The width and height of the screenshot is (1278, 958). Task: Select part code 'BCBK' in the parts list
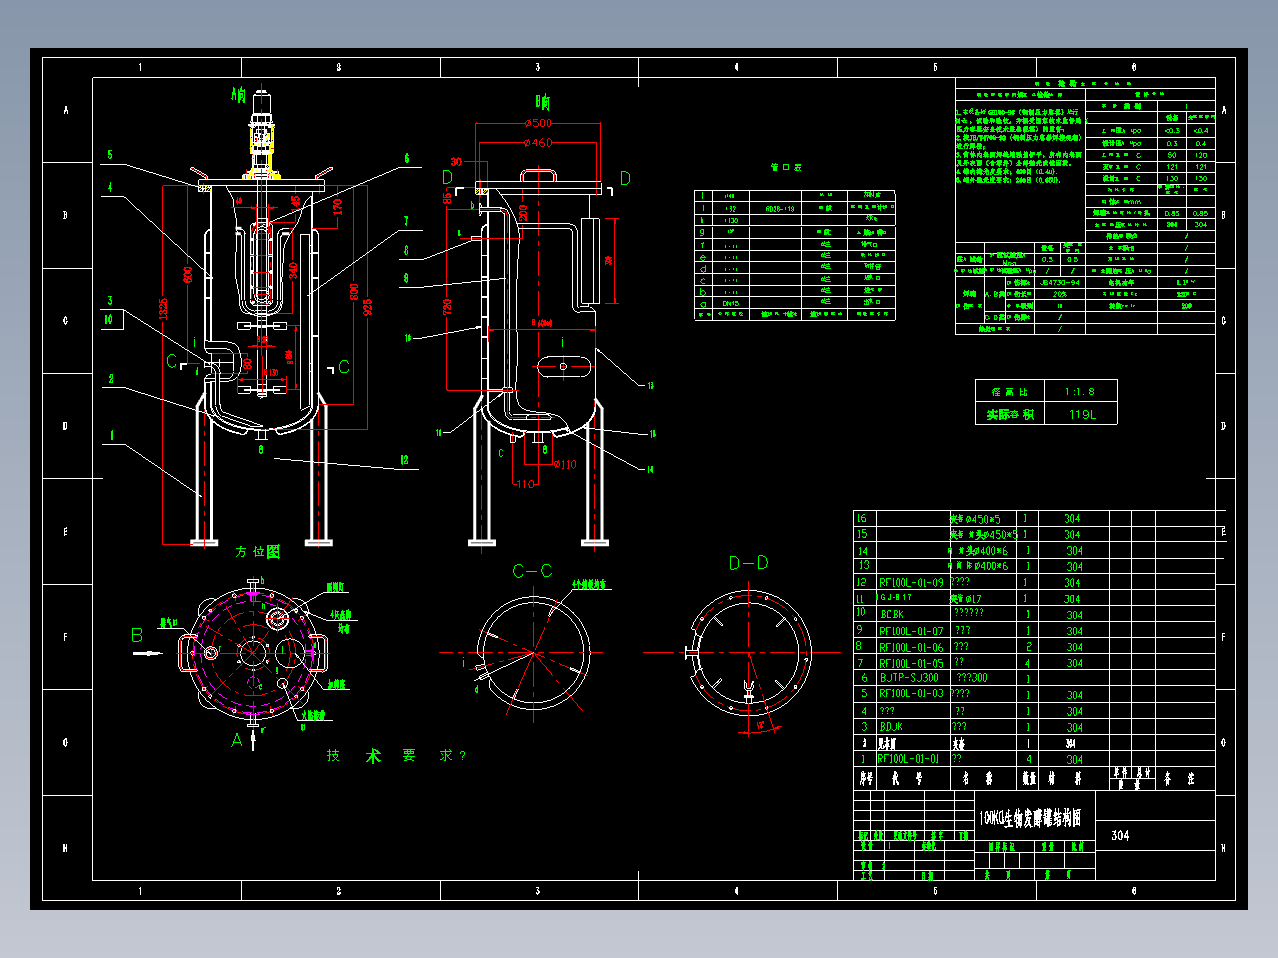tap(891, 614)
